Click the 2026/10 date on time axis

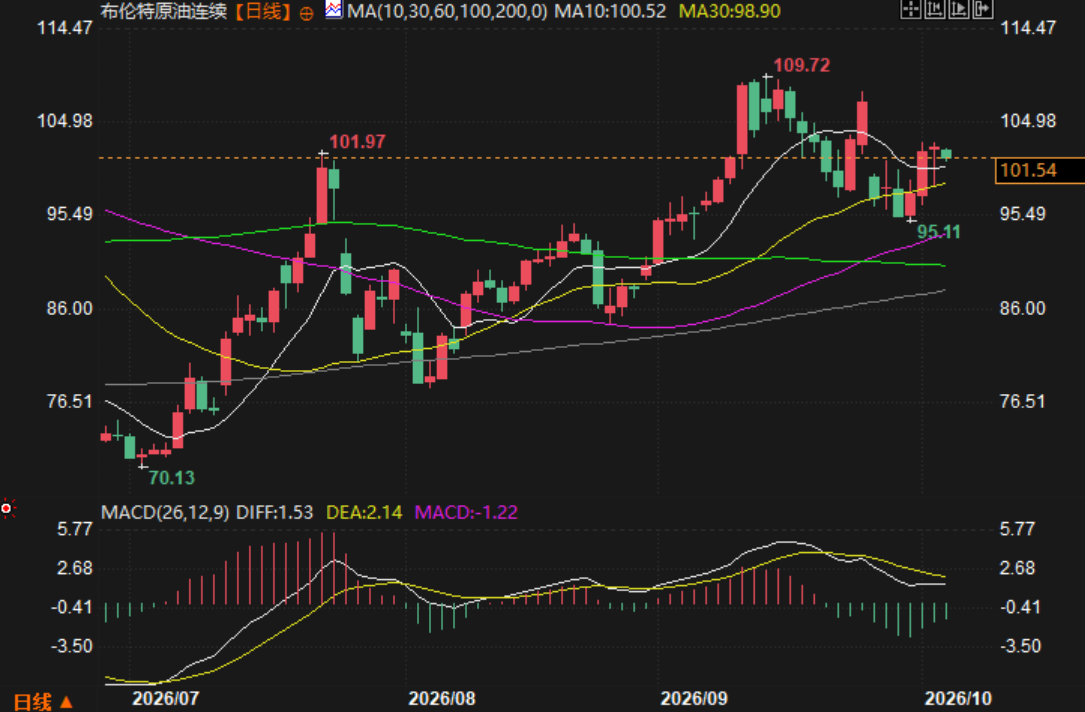[958, 698]
